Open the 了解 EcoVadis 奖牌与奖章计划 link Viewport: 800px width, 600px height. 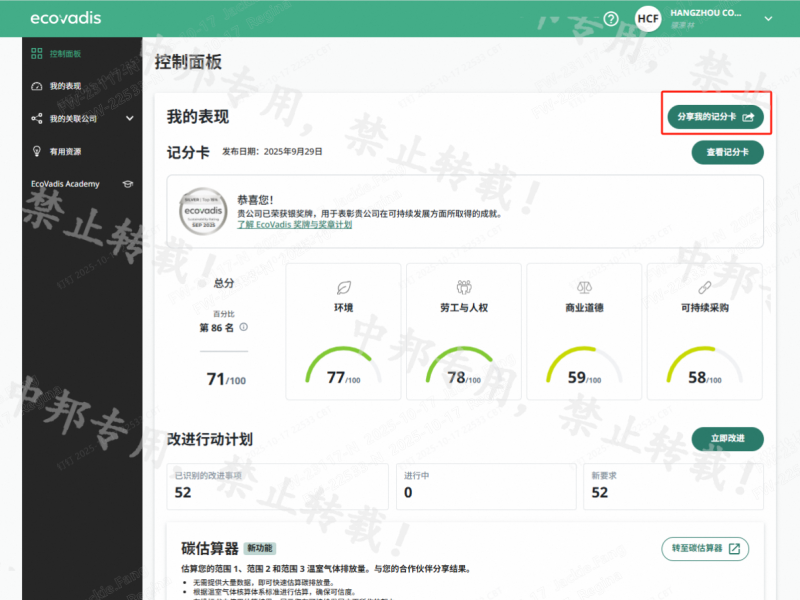294,225
